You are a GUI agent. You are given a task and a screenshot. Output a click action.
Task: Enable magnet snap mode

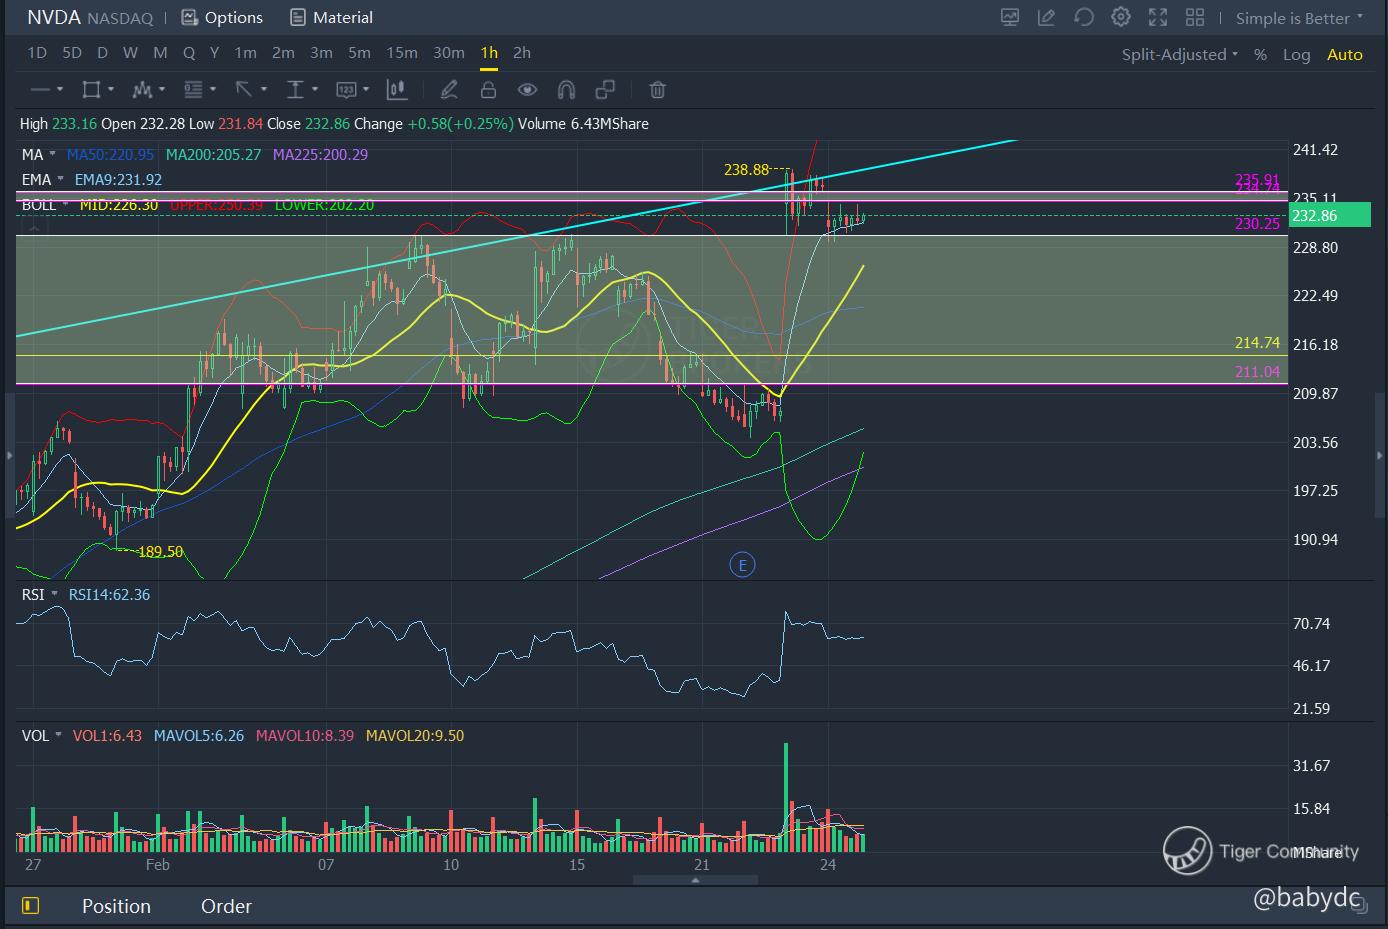566,90
